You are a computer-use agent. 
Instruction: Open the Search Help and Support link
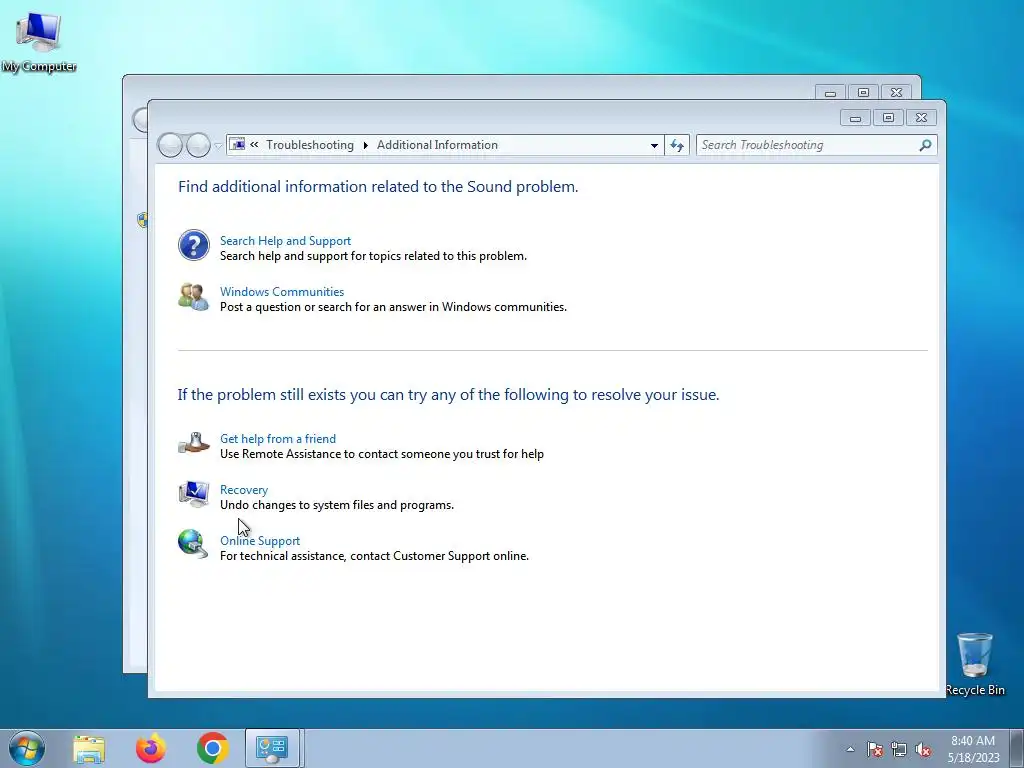pyautogui.click(x=285, y=241)
